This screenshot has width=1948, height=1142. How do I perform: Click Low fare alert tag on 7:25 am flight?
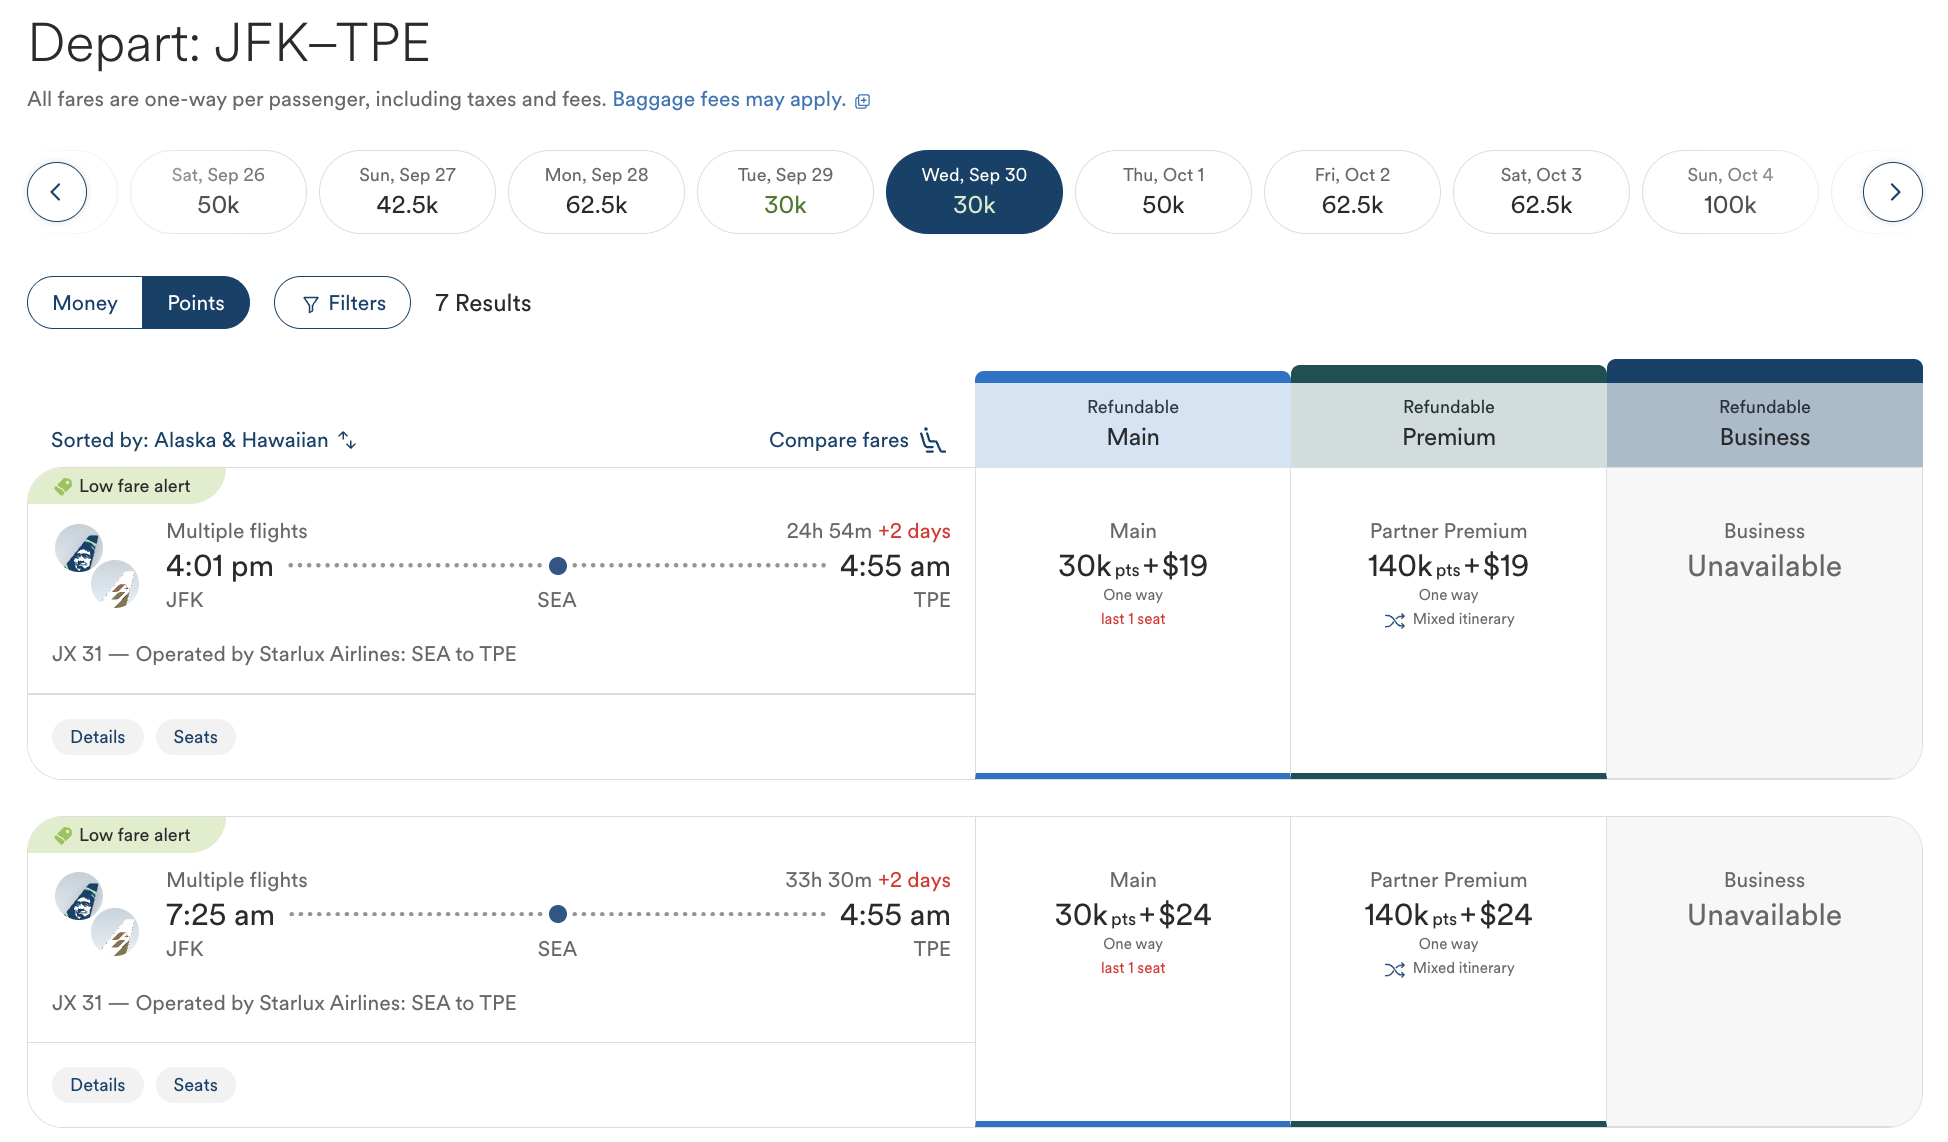pyautogui.click(x=126, y=835)
